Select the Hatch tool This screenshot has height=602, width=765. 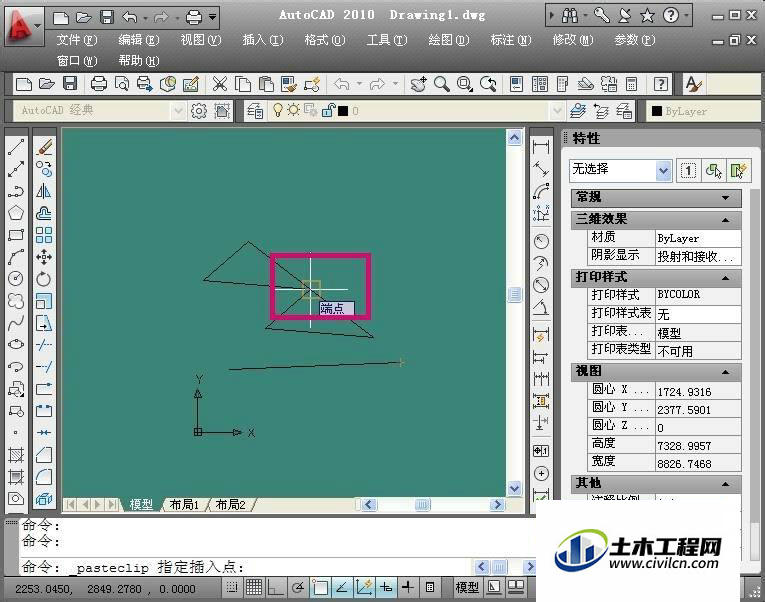(16, 455)
